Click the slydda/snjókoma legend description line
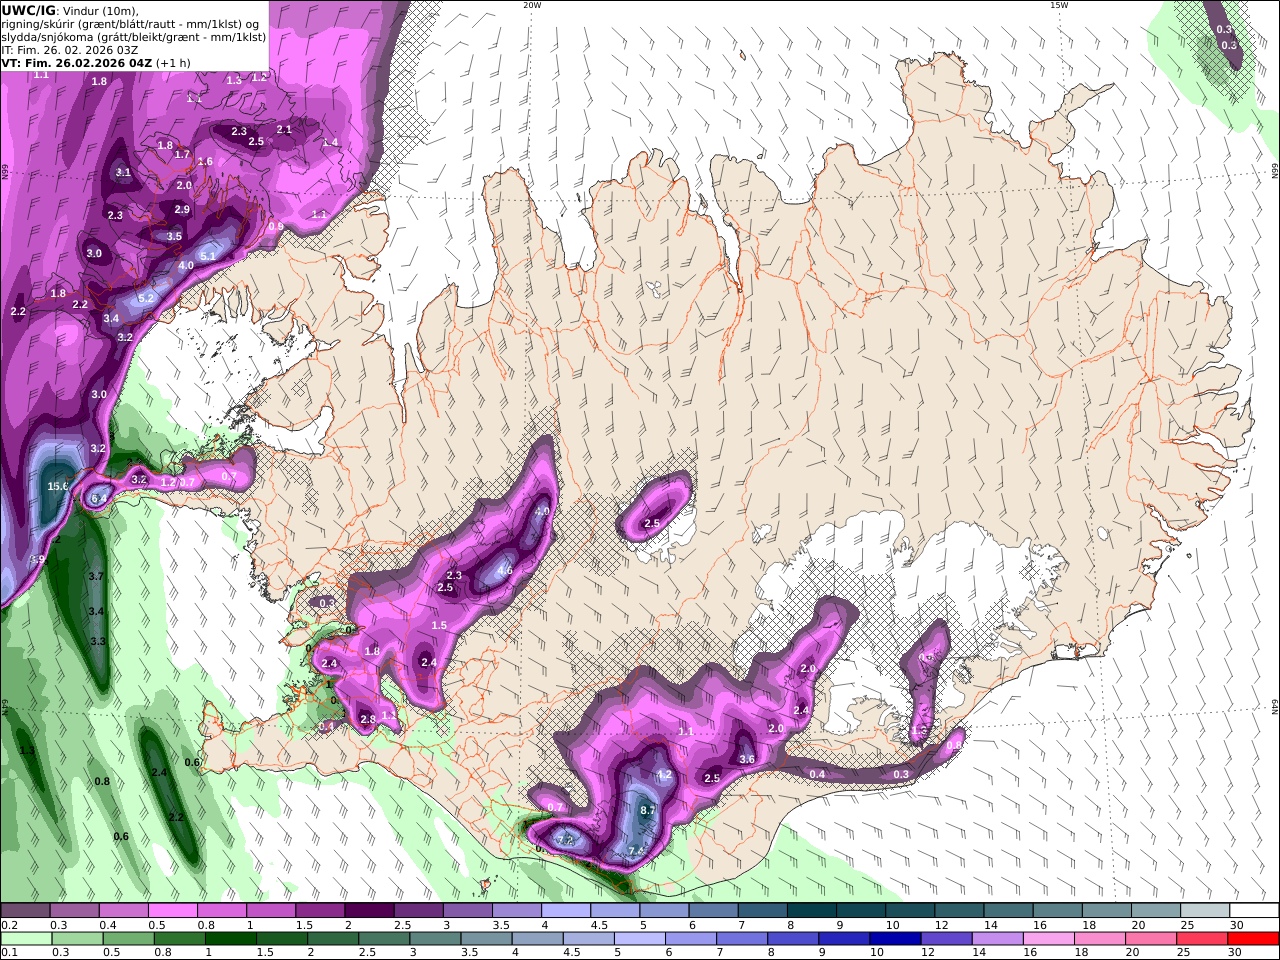Screen dimensions: 1280x960 click(134, 36)
